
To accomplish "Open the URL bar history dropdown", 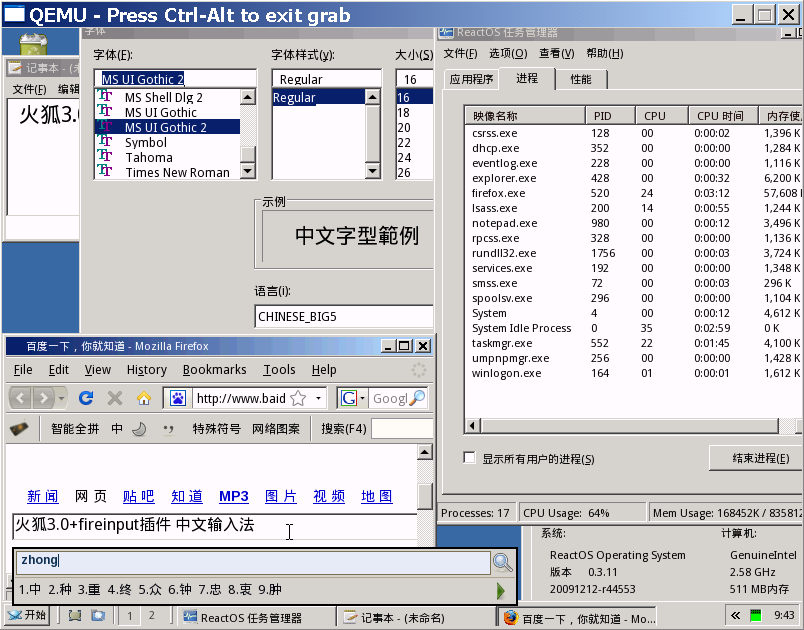I will pyautogui.click(x=318, y=398).
